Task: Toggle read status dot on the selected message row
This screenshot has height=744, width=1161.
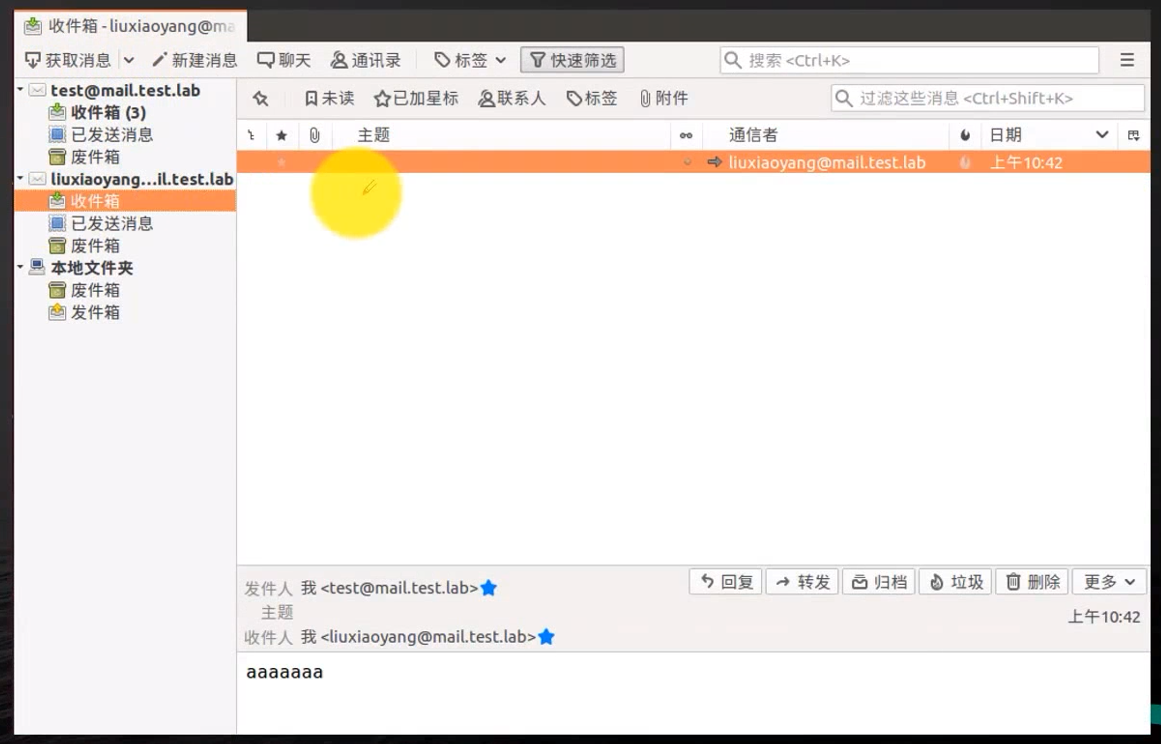Action: tap(687, 162)
